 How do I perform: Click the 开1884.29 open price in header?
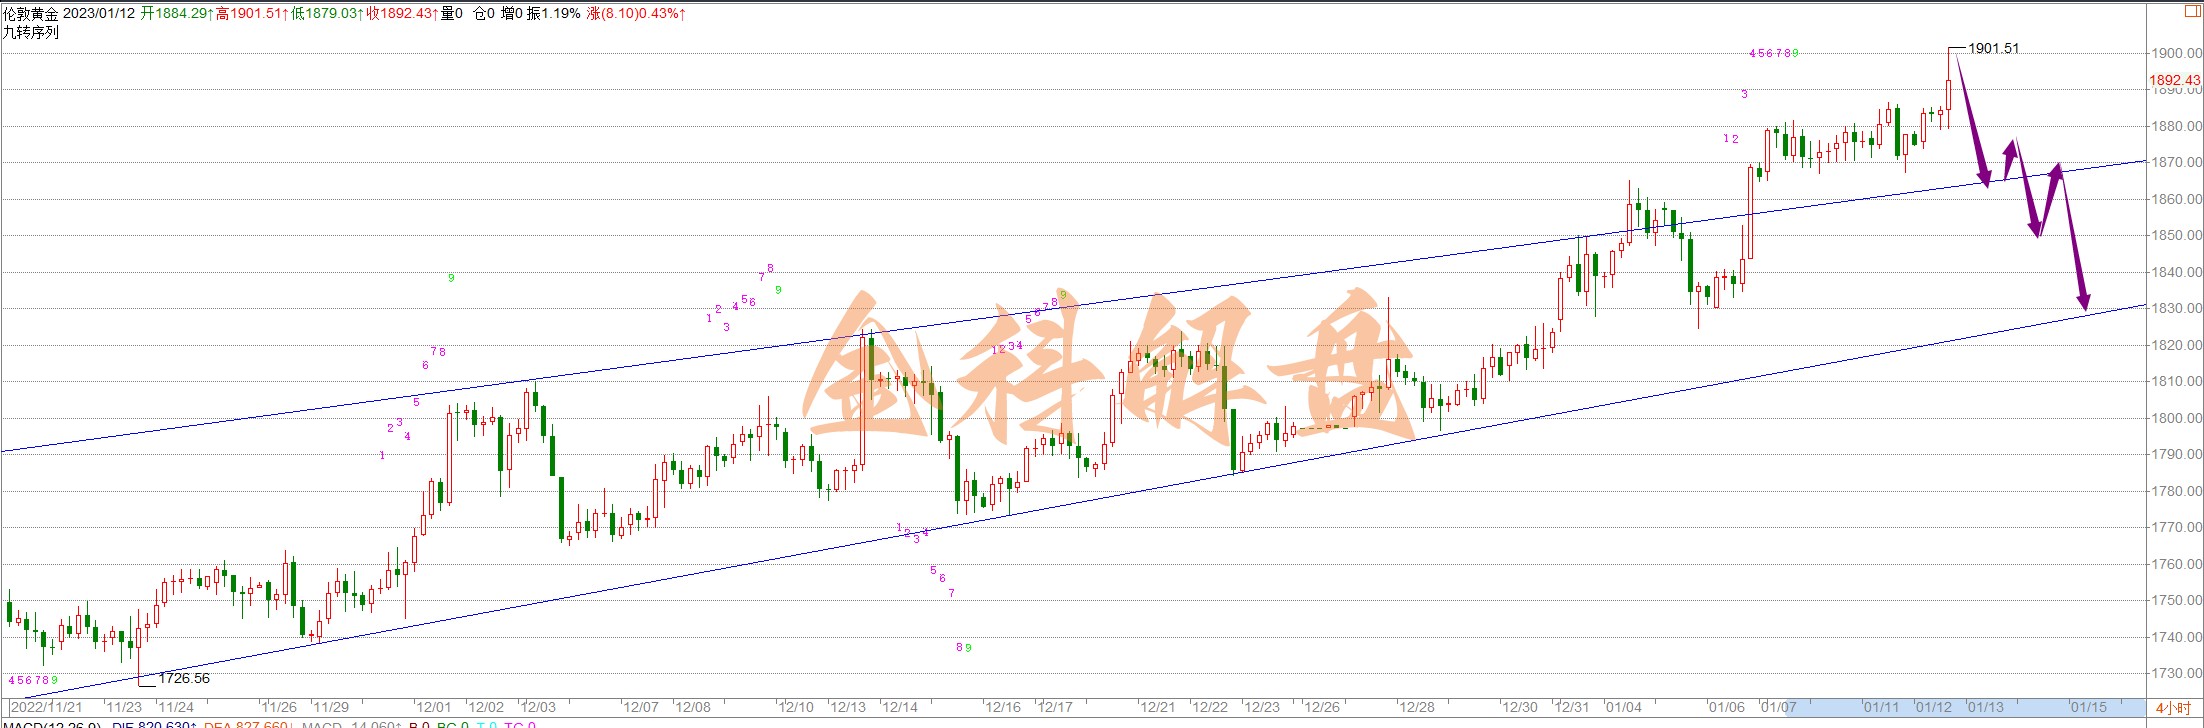[x=176, y=14]
